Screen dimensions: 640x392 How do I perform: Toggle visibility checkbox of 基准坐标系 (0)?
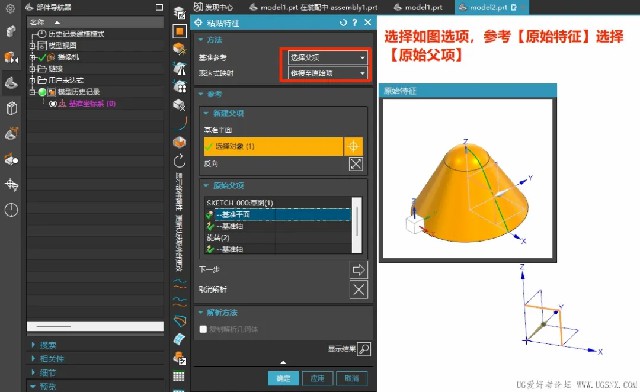pyautogui.click(x=52, y=104)
